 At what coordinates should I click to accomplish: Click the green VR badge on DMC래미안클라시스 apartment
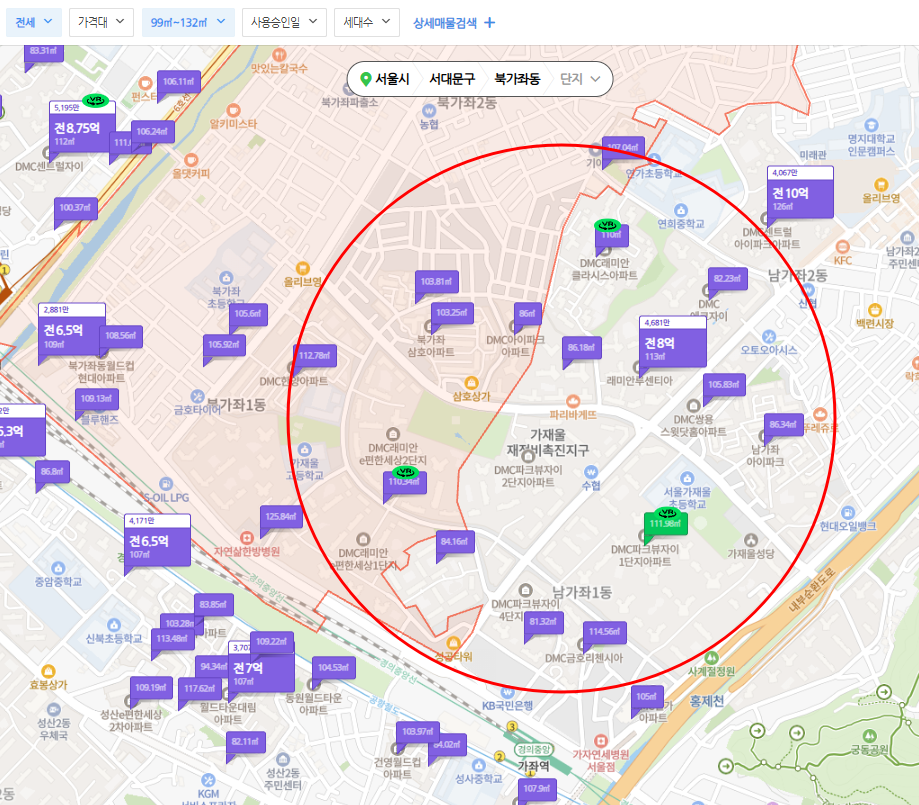tap(607, 225)
